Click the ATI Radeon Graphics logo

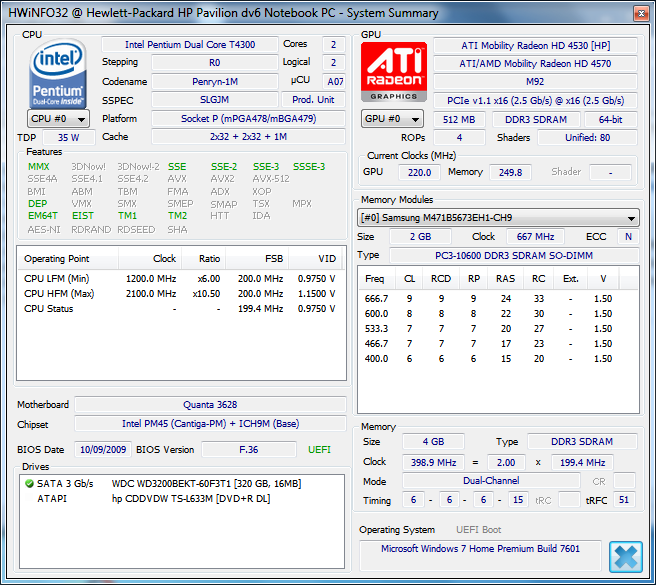394,72
